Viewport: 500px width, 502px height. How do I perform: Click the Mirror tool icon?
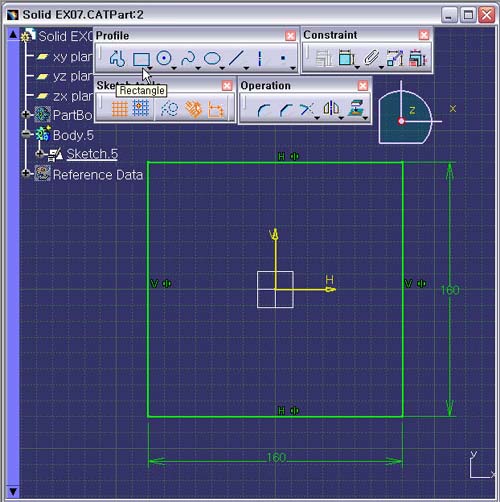coord(331,108)
